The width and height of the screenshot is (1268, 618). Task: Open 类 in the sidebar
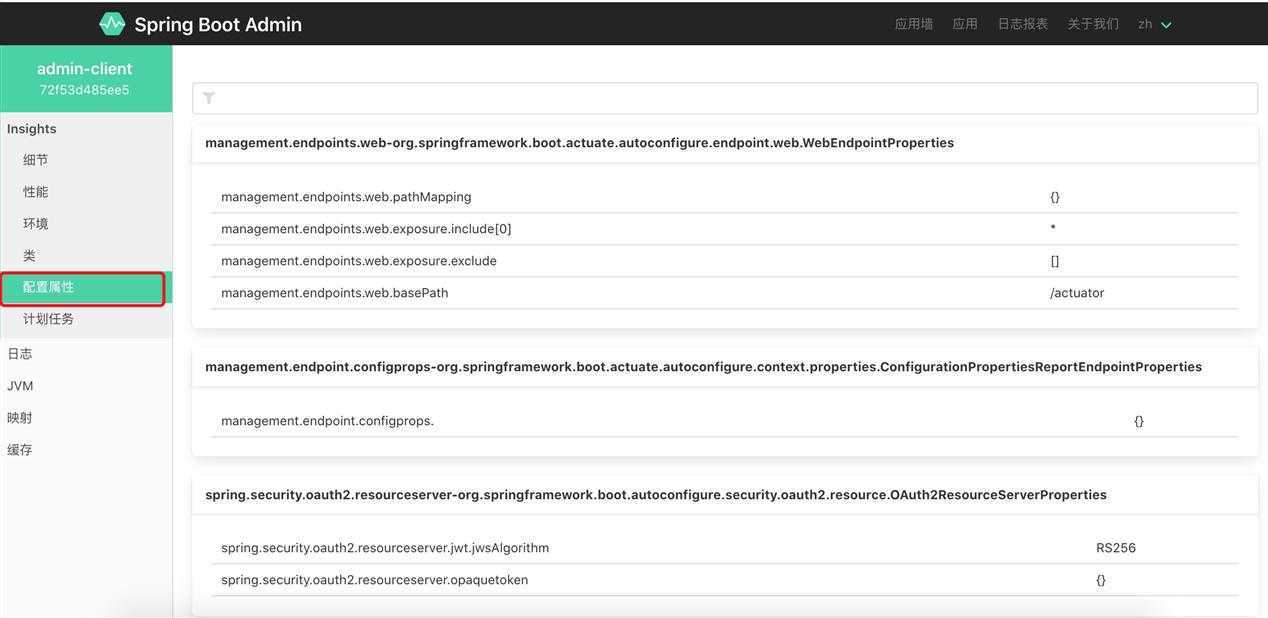[x=30, y=256]
